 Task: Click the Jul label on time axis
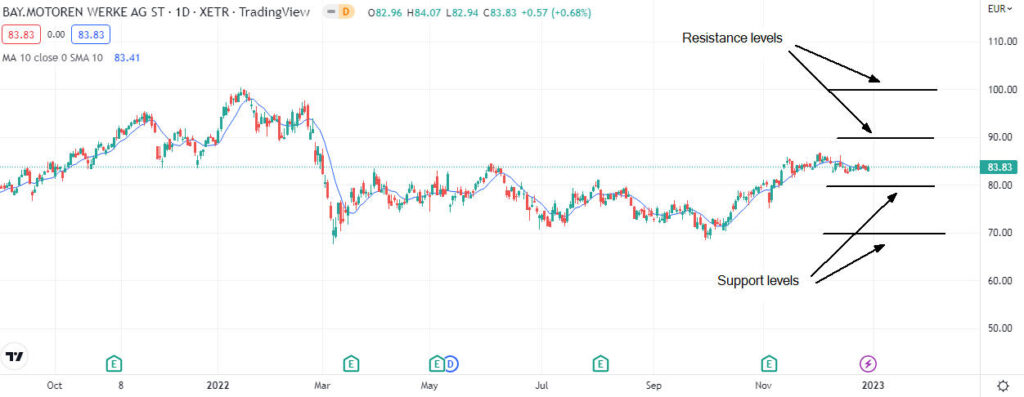click(541, 385)
